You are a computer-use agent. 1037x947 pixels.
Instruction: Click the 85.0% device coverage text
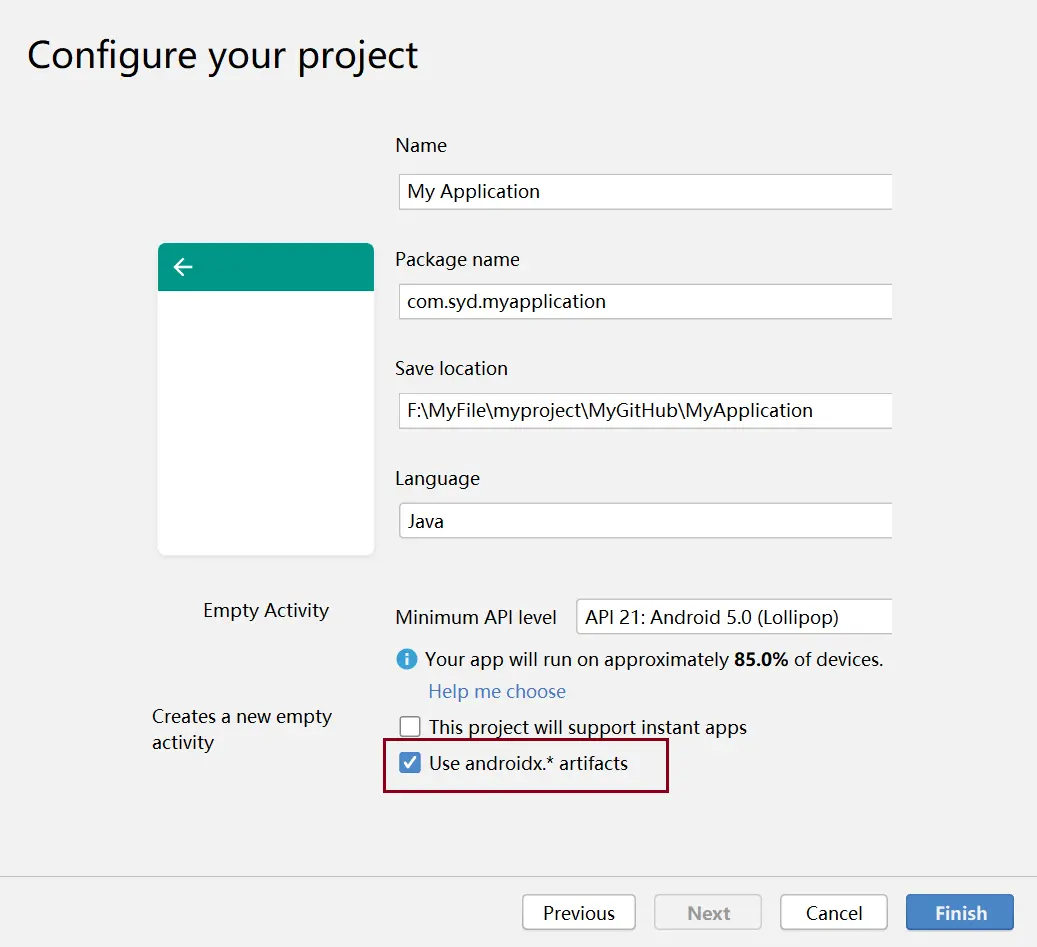(762, 659)
